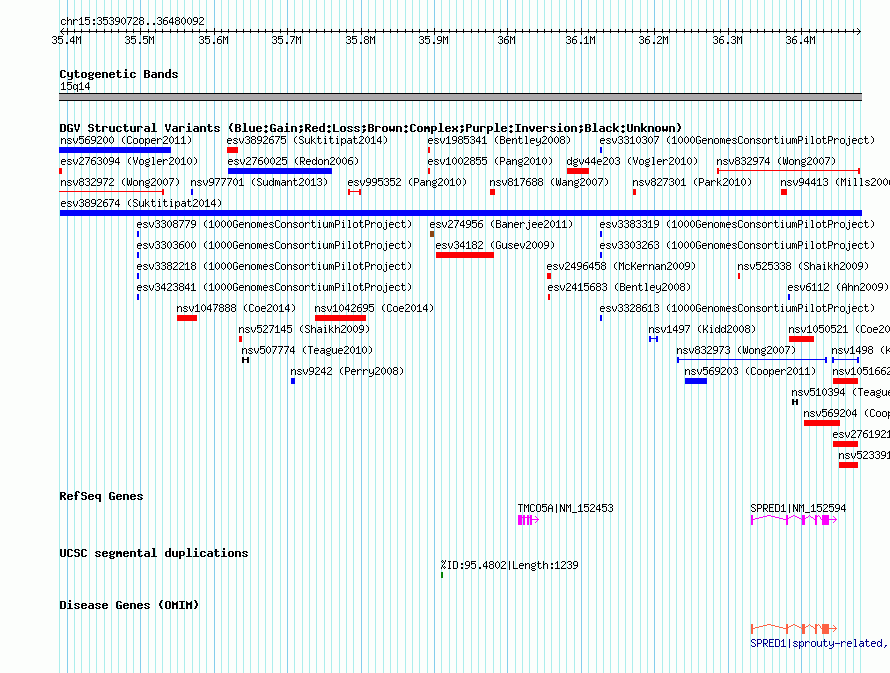890x673 pixels.
Task: Click the nsv832974 (Wong2007) red span line
Action: [788, 171]
